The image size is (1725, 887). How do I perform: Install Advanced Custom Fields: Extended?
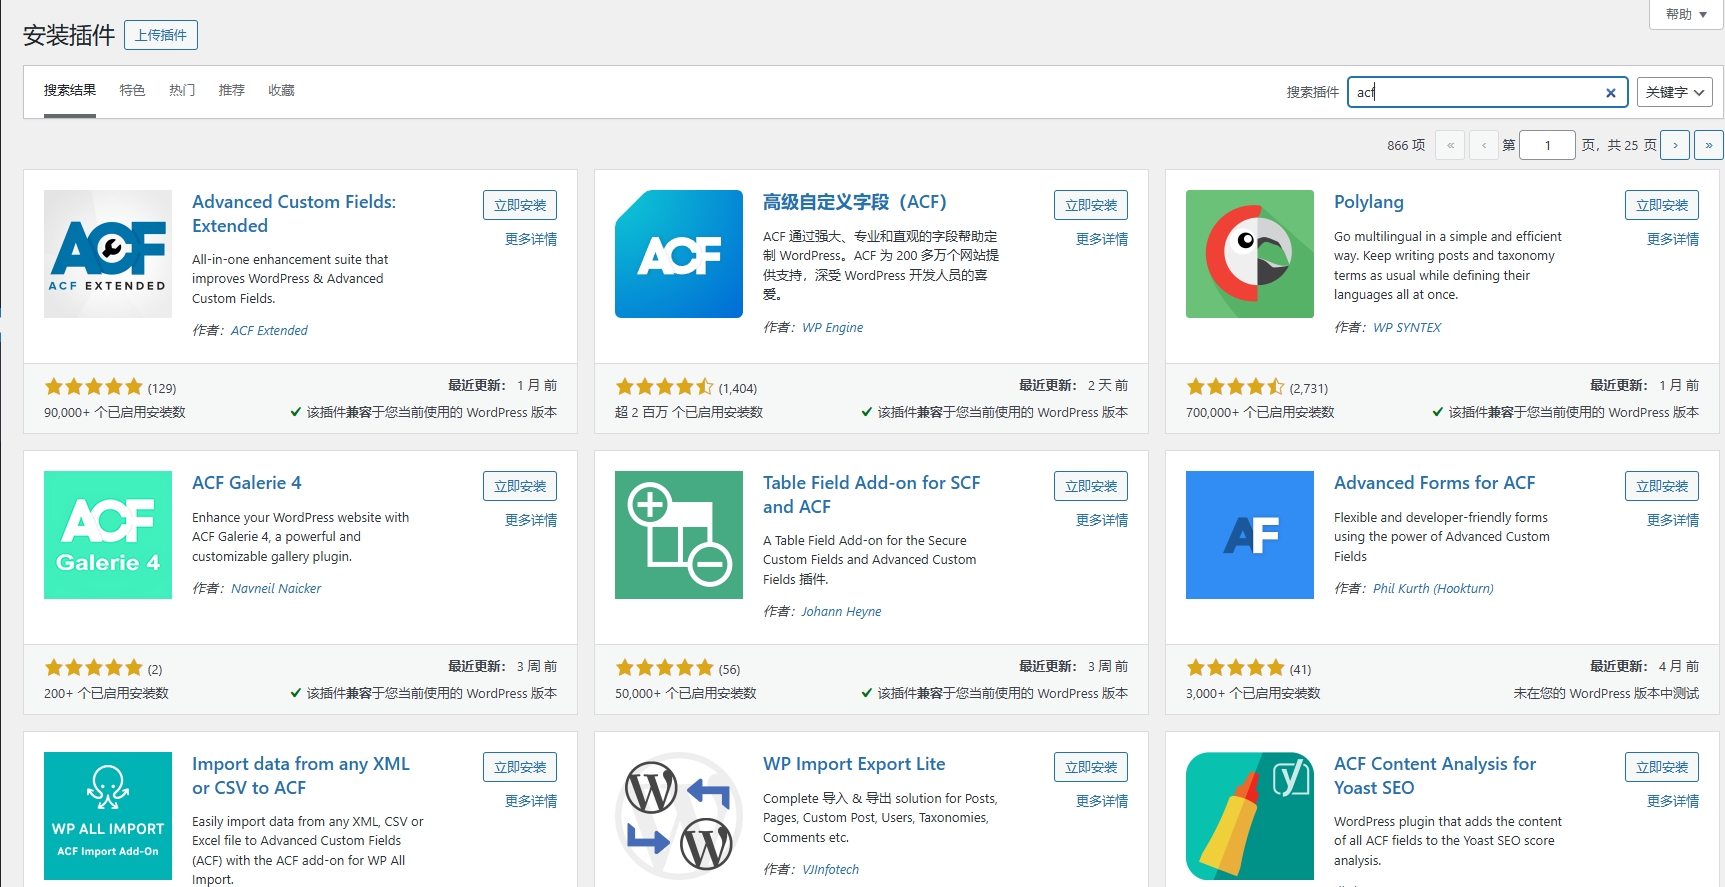point(520,205)
